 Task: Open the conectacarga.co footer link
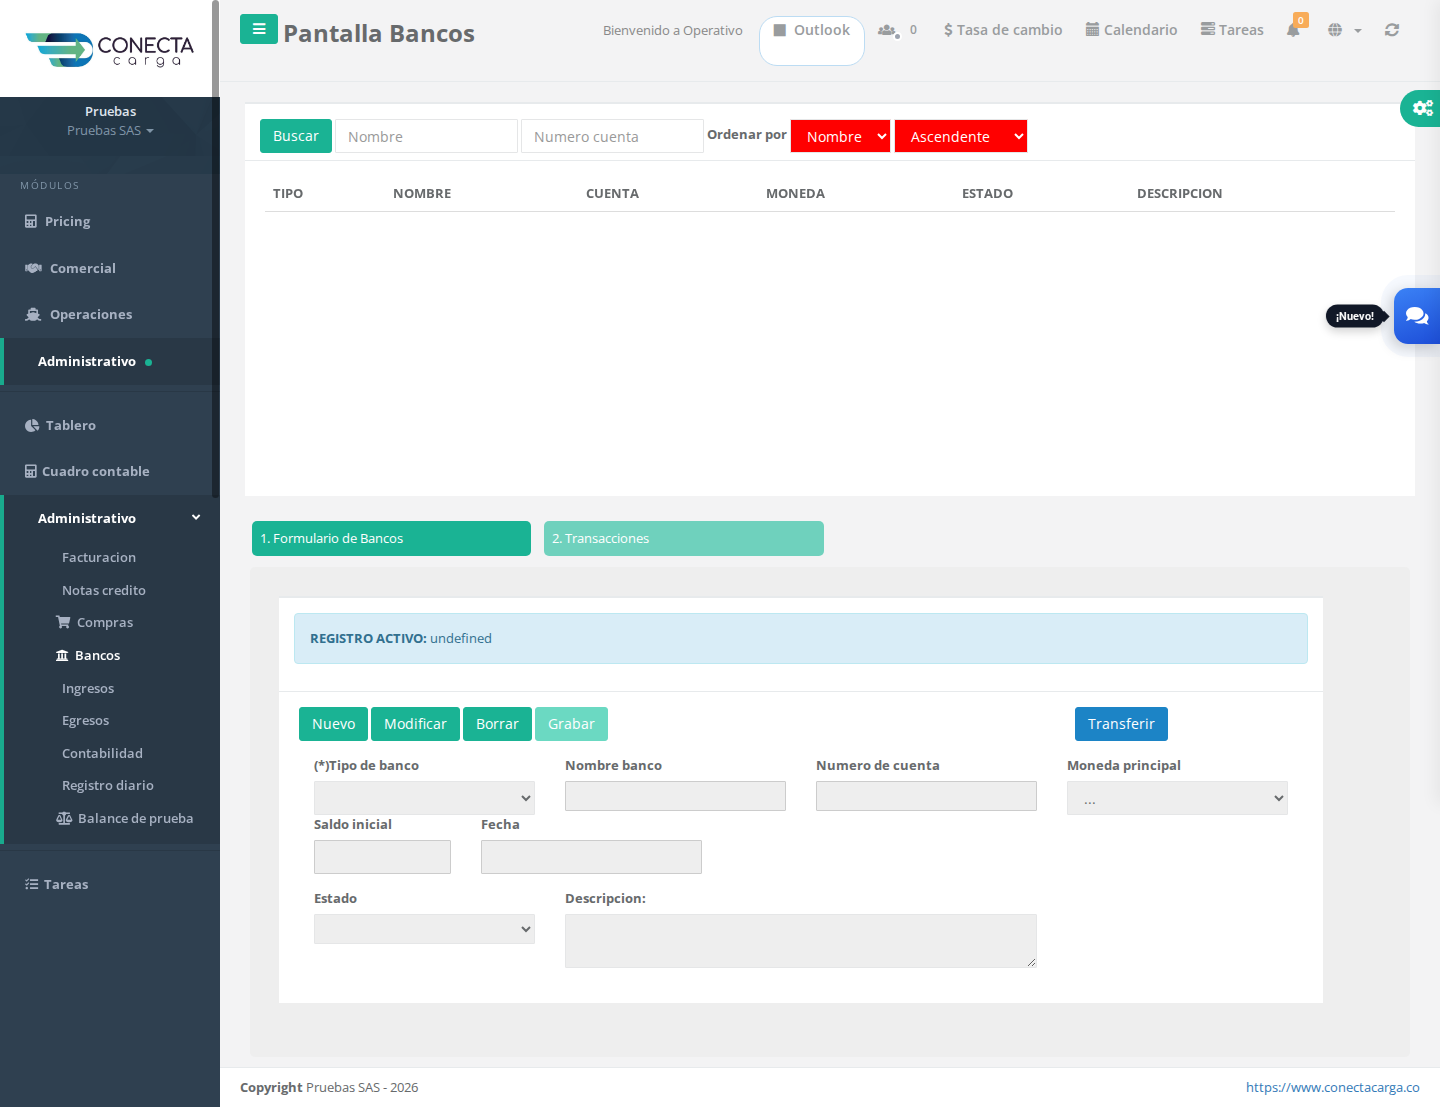point(1332,1087)
